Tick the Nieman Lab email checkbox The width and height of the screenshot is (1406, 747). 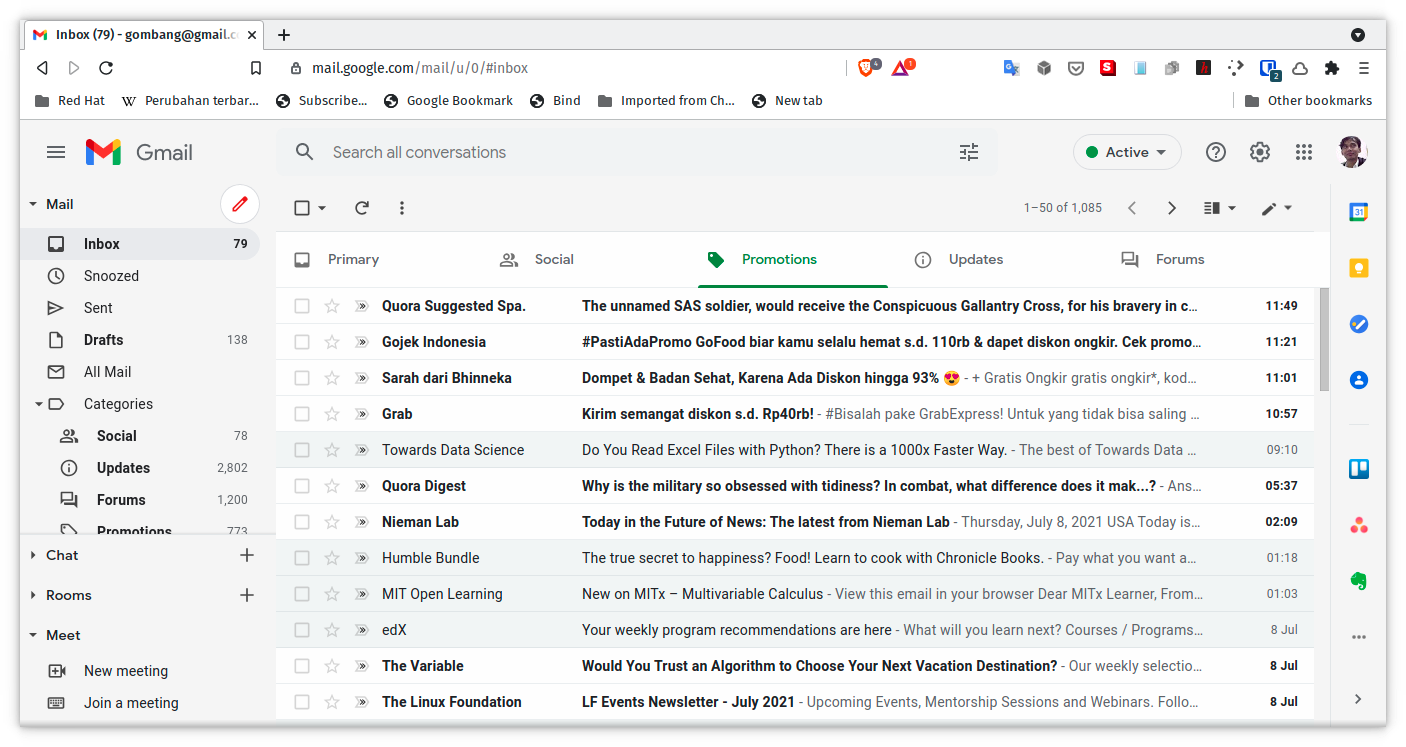point(302,522)
